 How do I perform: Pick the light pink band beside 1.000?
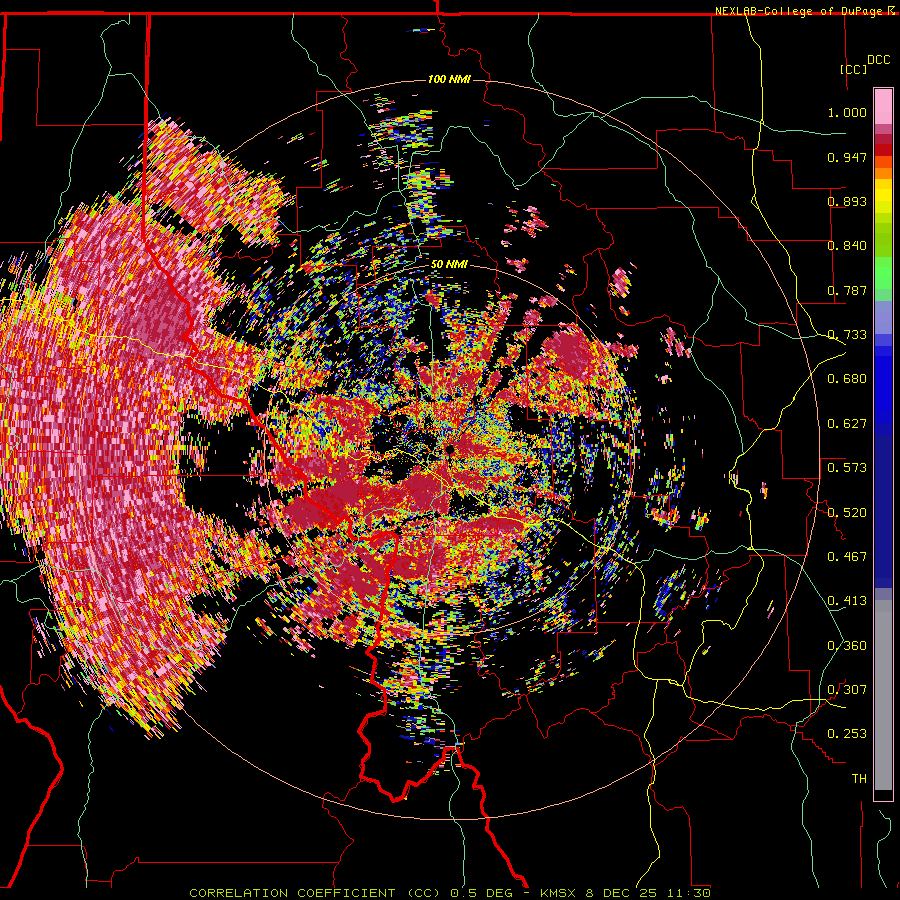coord(883,107)
